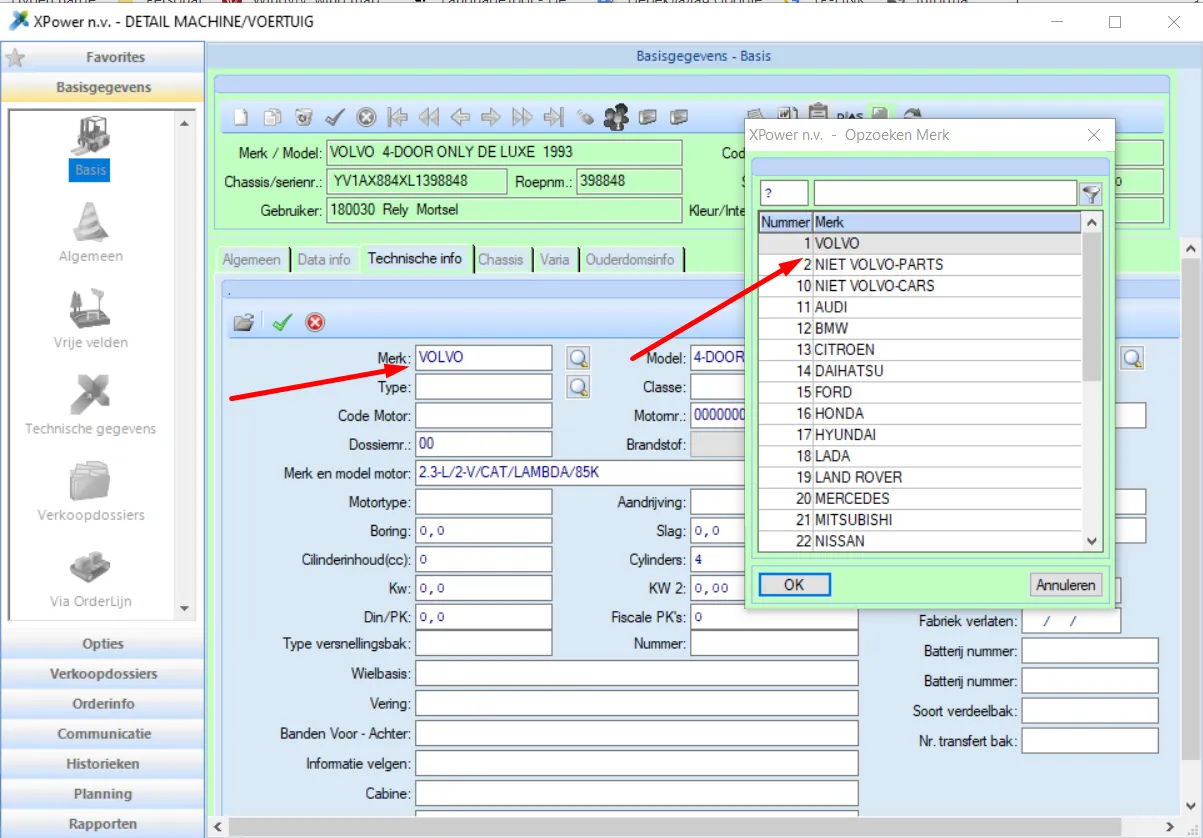Expand the Orderinfo sidebar section
The image size is (1203, 838).
pyautogui.click(x=103, y=703)
